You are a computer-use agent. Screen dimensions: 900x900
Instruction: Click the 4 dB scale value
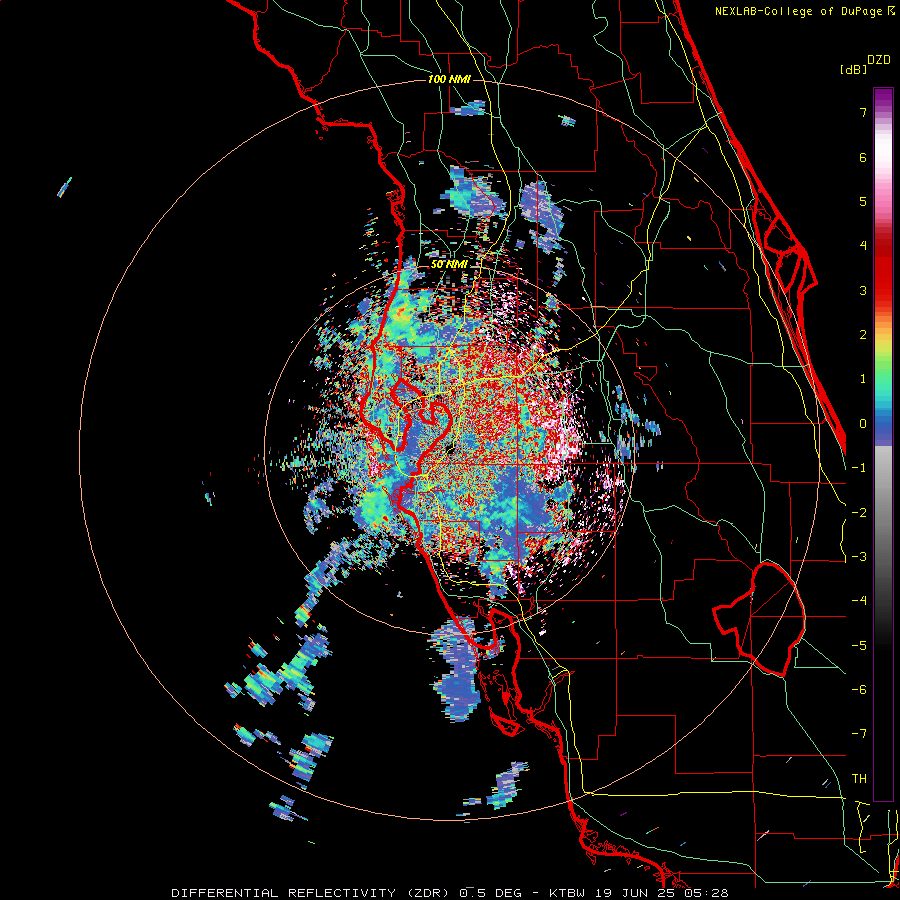coord(863,246)
